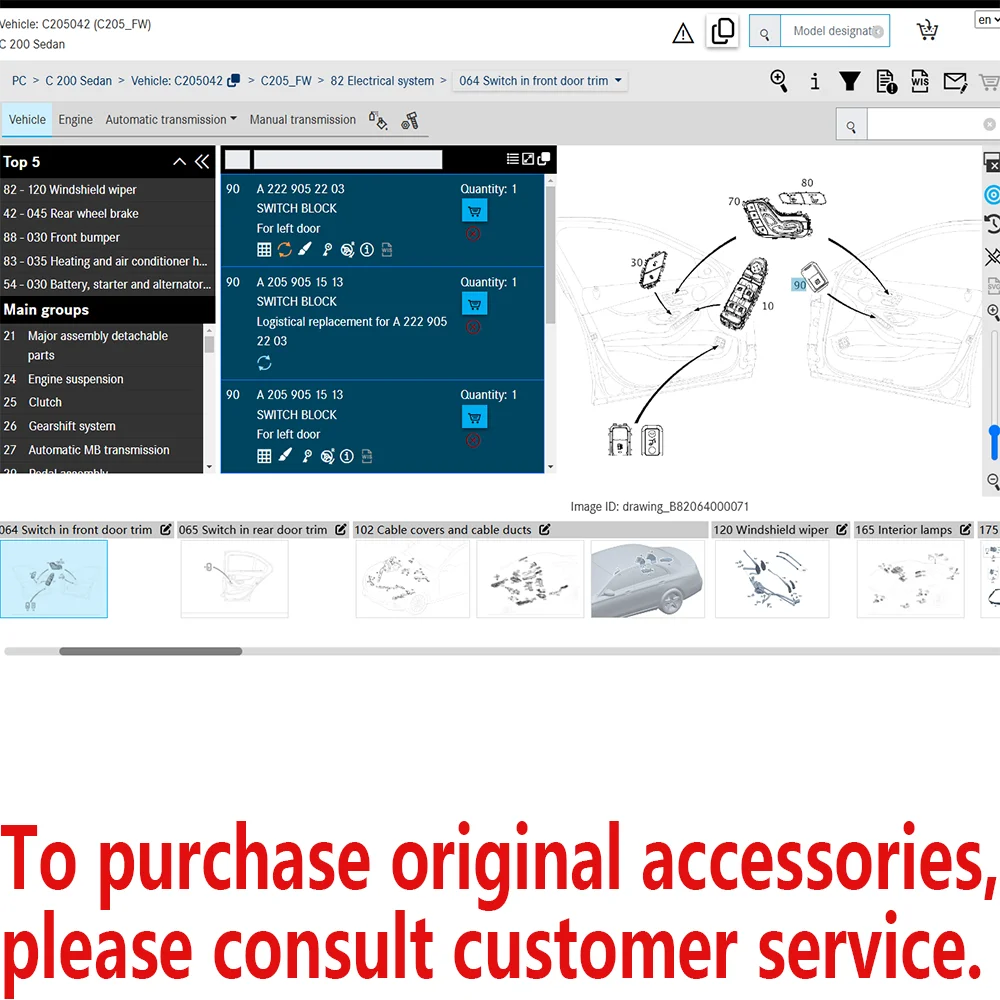Click the parts list vertical scrollbar
This screenshot has width=1000, height=1000.
click(x=550, y=255)
